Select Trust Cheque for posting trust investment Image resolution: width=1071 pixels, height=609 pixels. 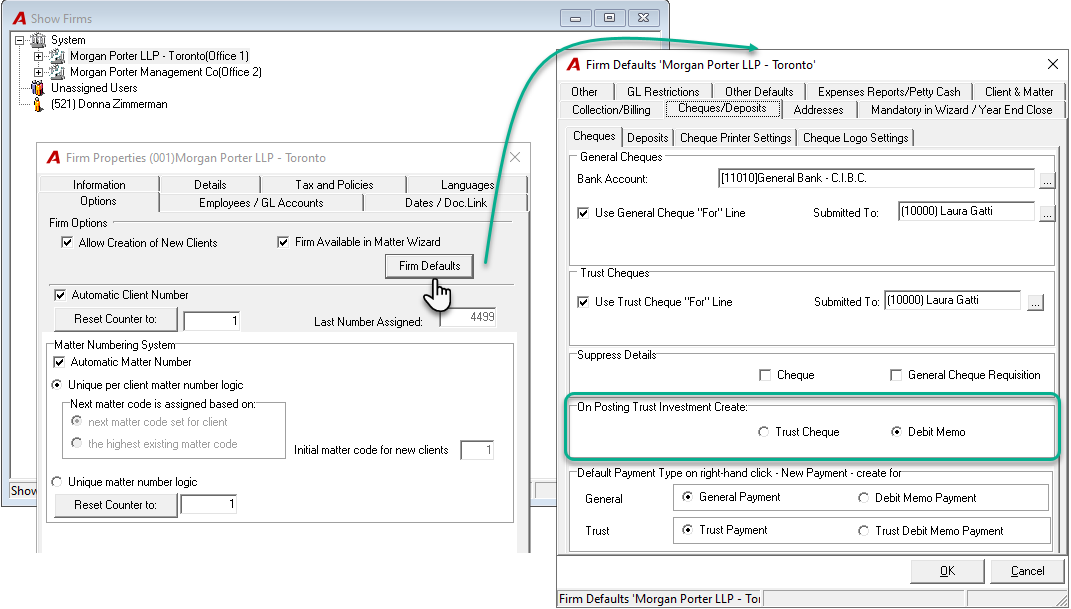tap(764, 432)
